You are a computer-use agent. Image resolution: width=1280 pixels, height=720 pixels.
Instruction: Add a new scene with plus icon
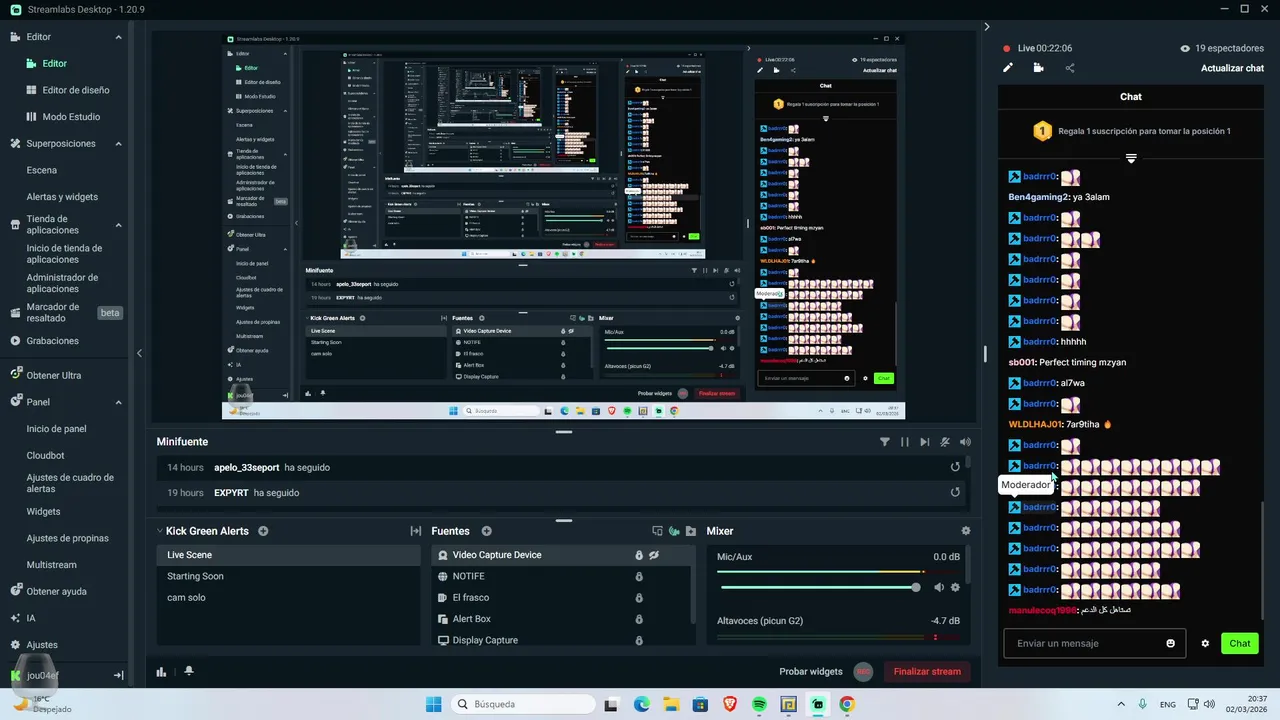[x=263, y=531]
